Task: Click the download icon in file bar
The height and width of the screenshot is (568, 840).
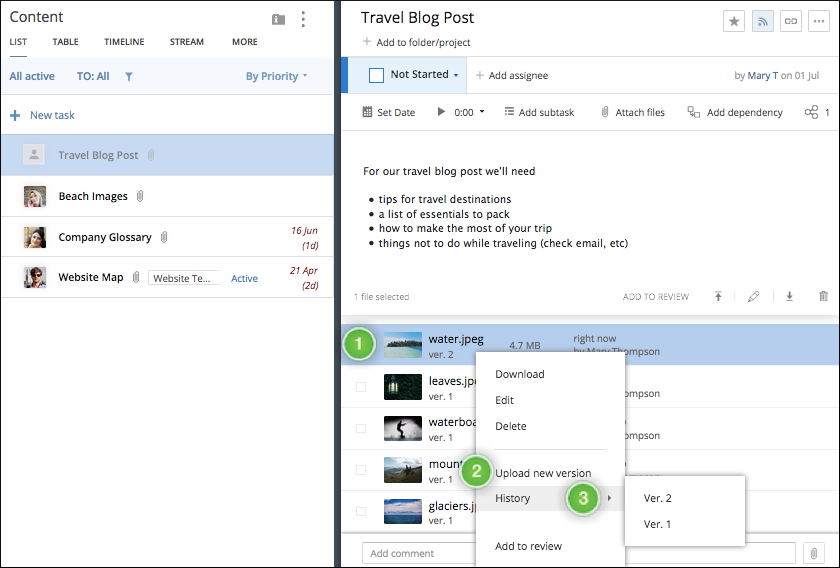Action: coord(789,296)
